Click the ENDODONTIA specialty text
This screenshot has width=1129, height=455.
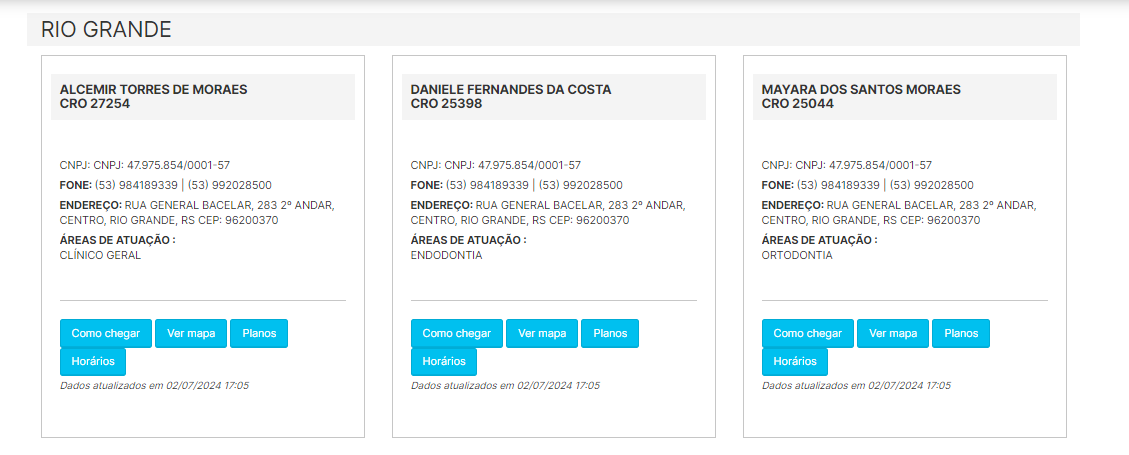[446, 255]
